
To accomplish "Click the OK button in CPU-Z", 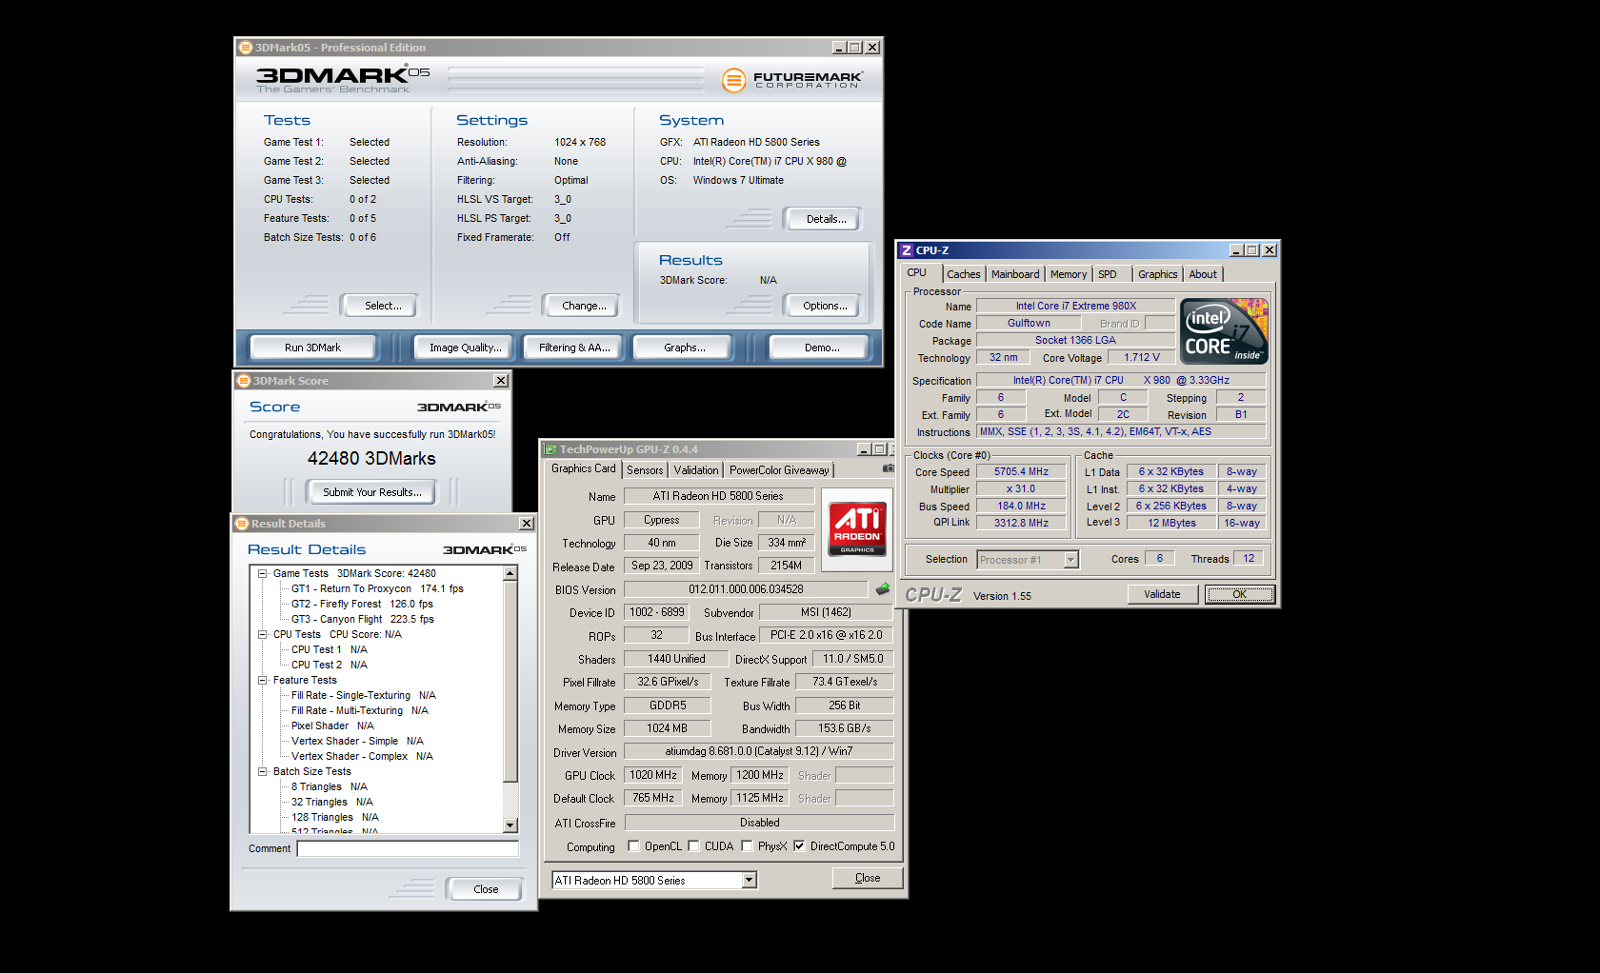I will click(x=1239, y=594).
